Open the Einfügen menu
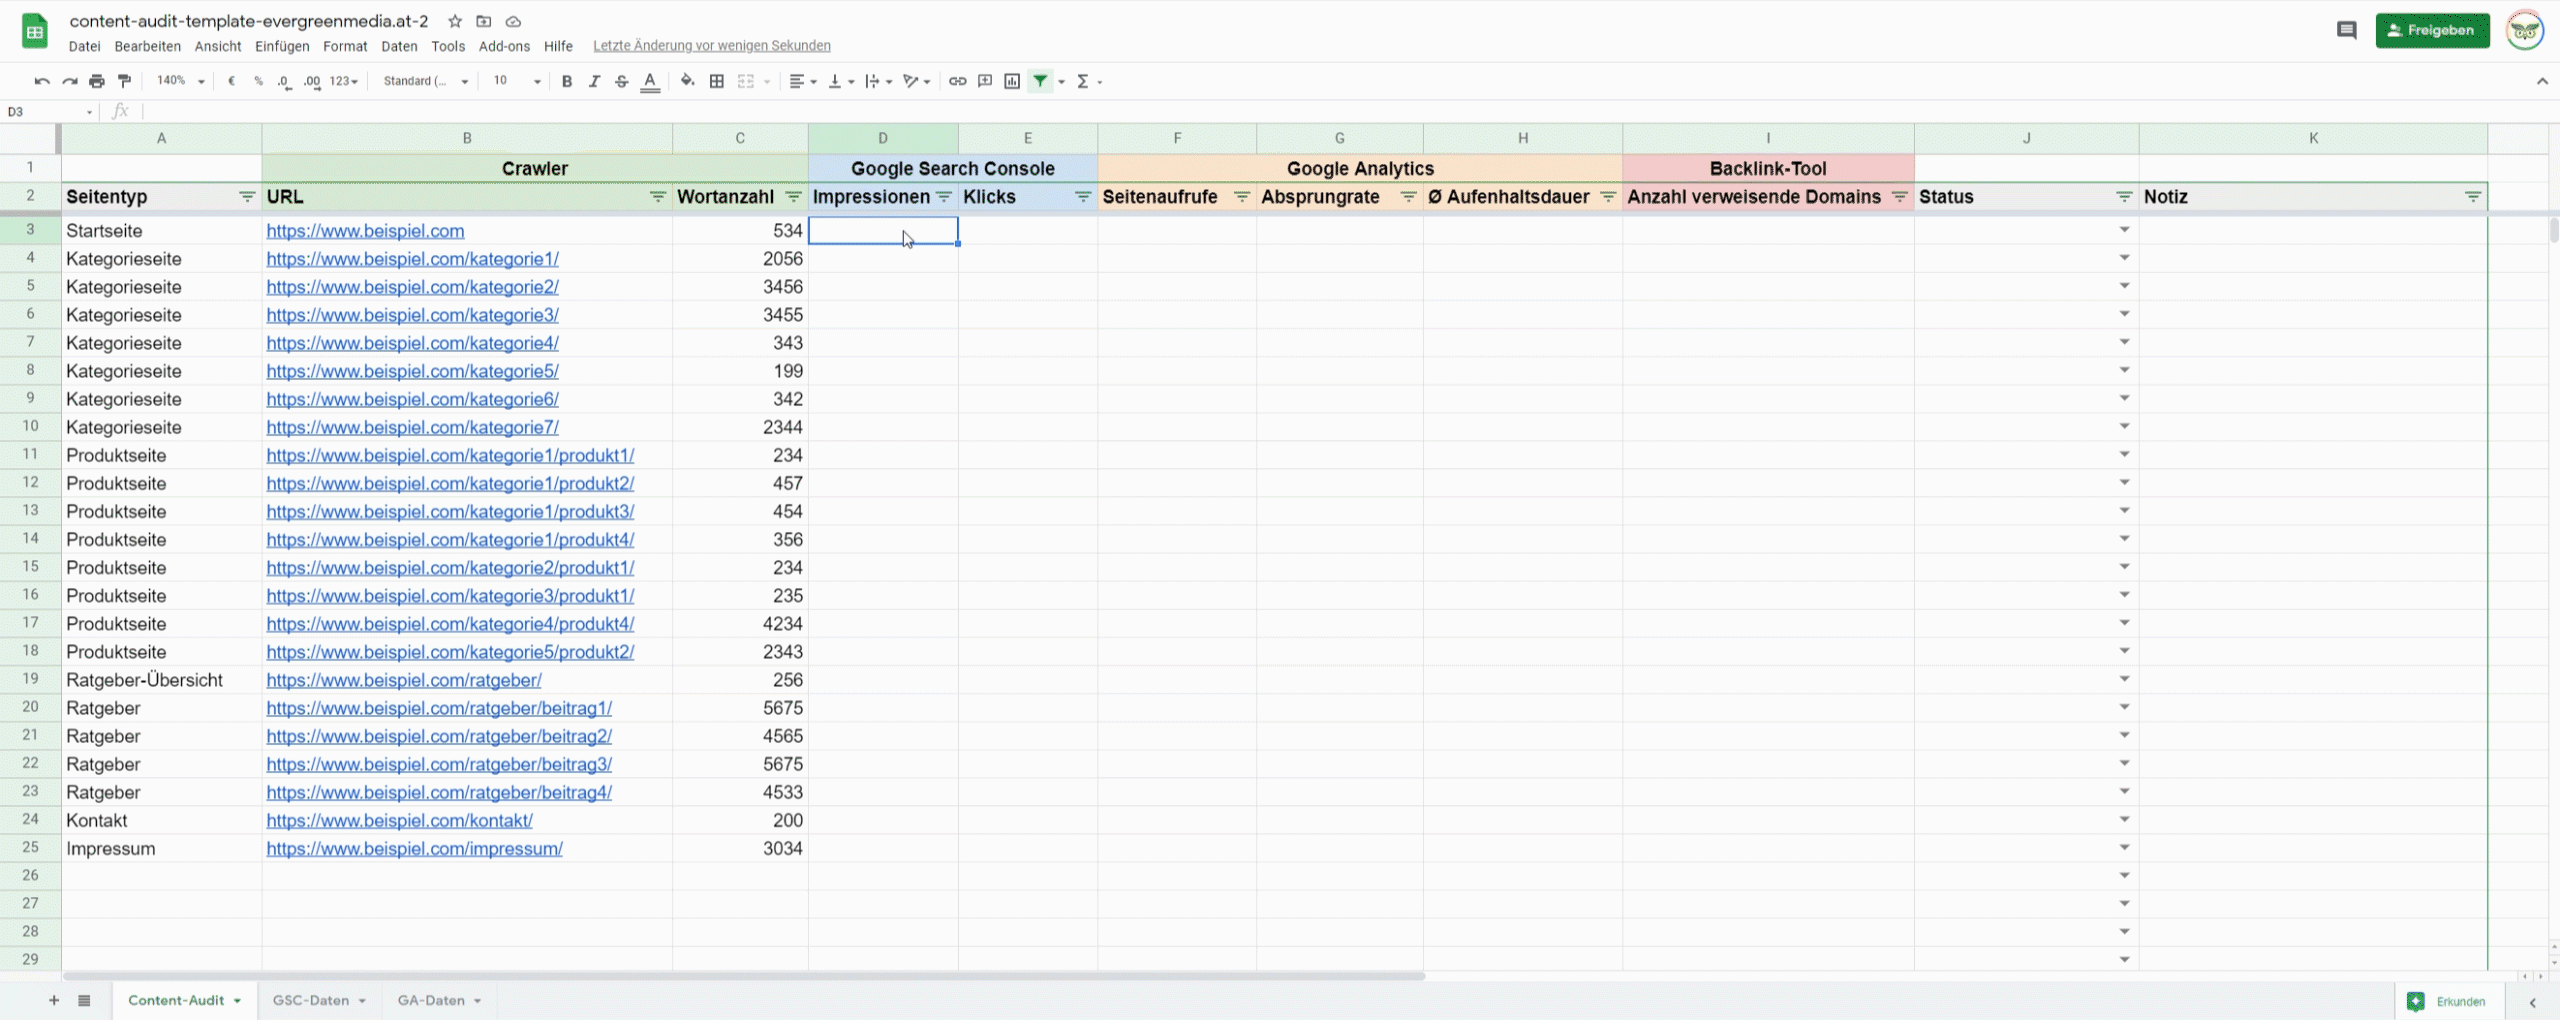Image resolution: width=2560 pixels, height=1020 pixels. (x=282, y=46)
